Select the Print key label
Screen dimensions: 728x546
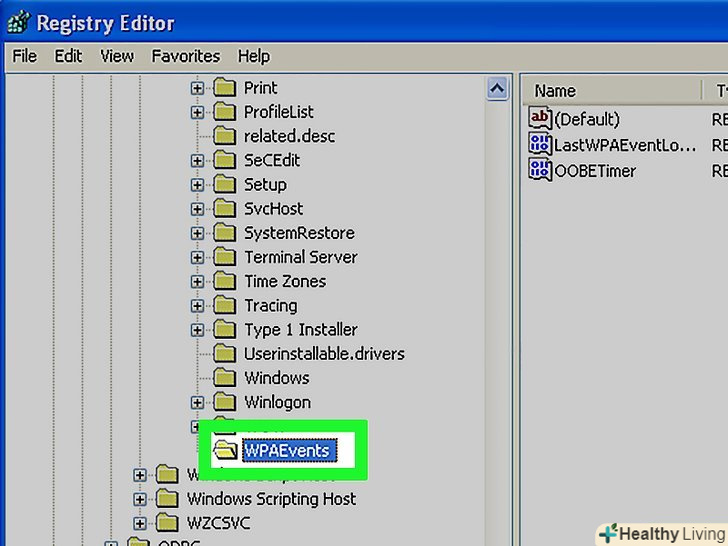click(x=260, y=88)
